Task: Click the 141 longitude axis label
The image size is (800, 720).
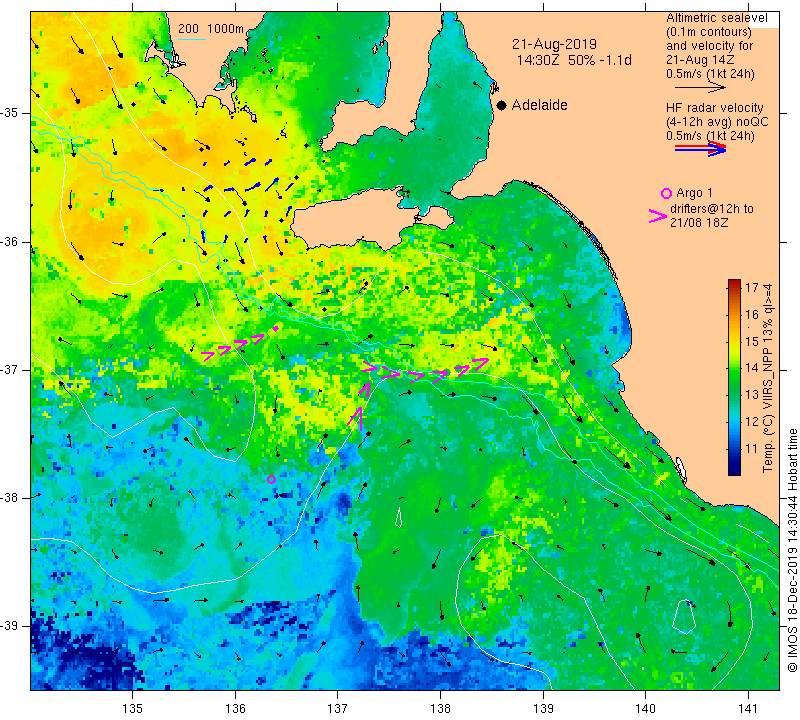Action: (x=748, y=709)
